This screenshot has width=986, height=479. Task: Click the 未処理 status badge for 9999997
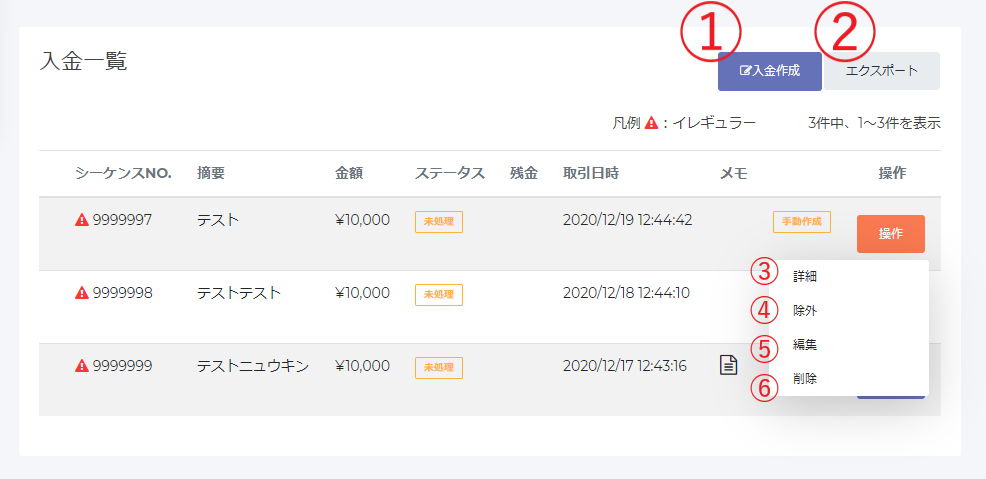(439, 222)
